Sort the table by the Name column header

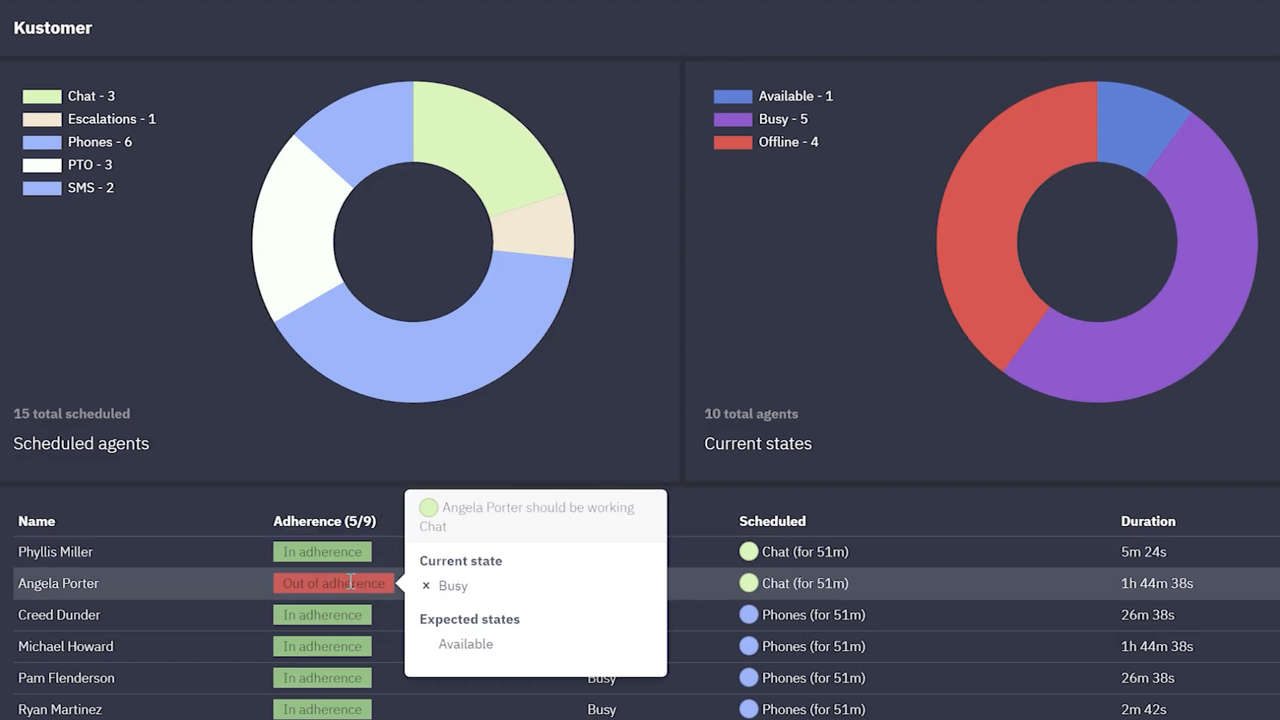coord(36,521)
